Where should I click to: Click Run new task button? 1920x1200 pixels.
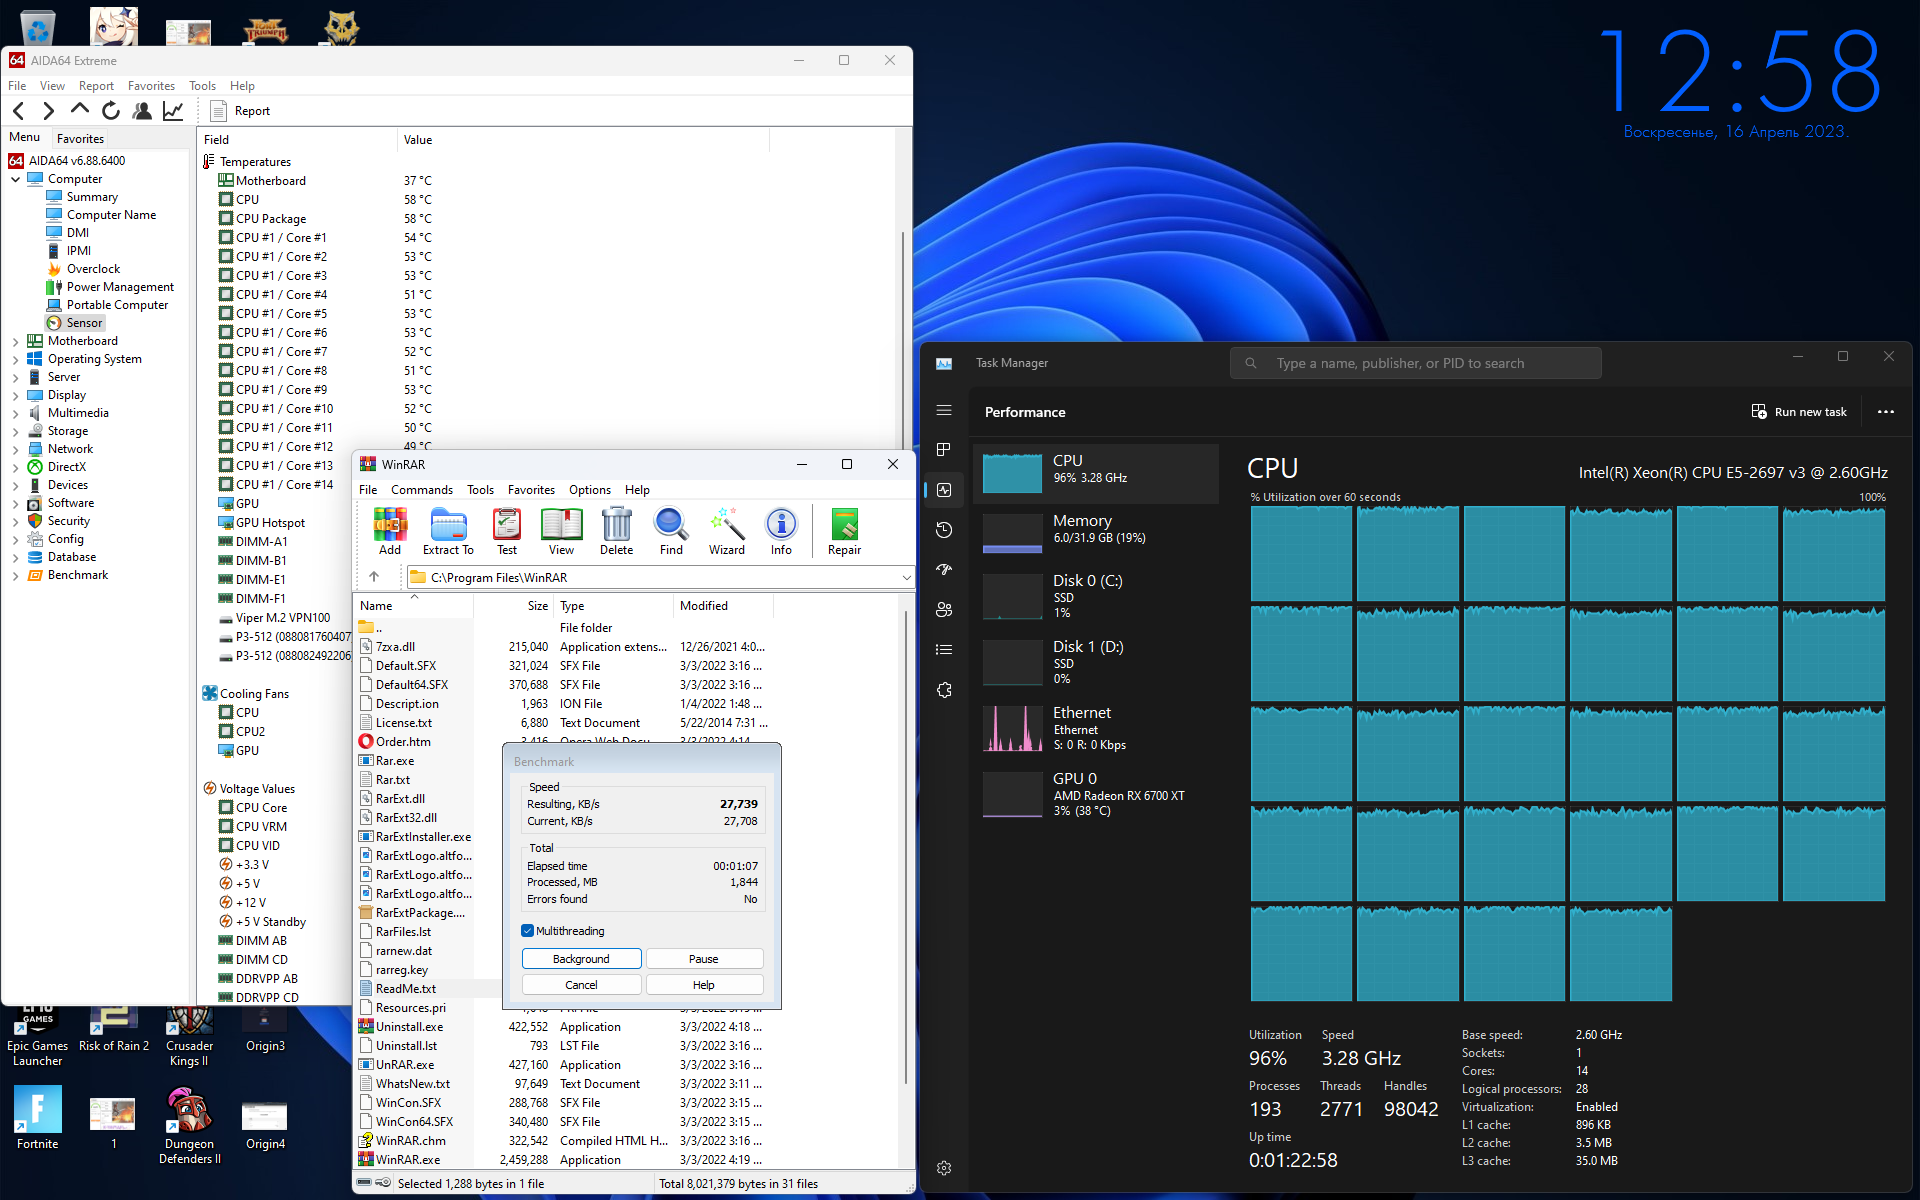tap(1799, 412)
